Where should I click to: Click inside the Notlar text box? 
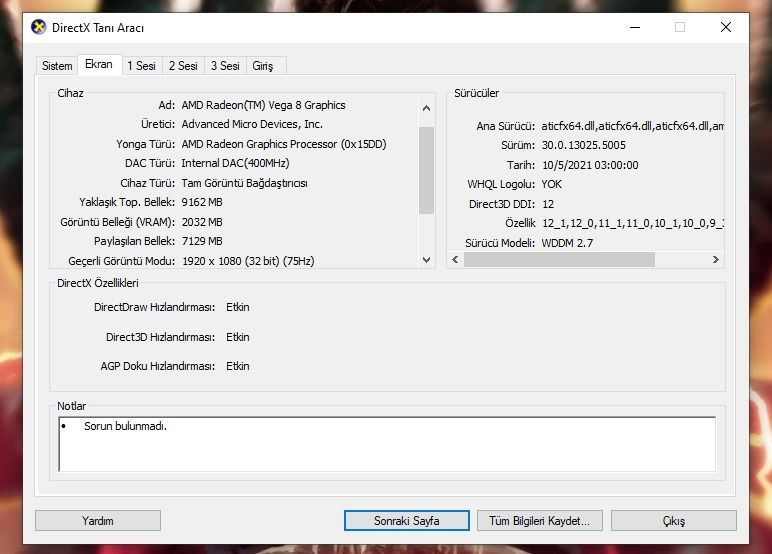click(387, 444)
